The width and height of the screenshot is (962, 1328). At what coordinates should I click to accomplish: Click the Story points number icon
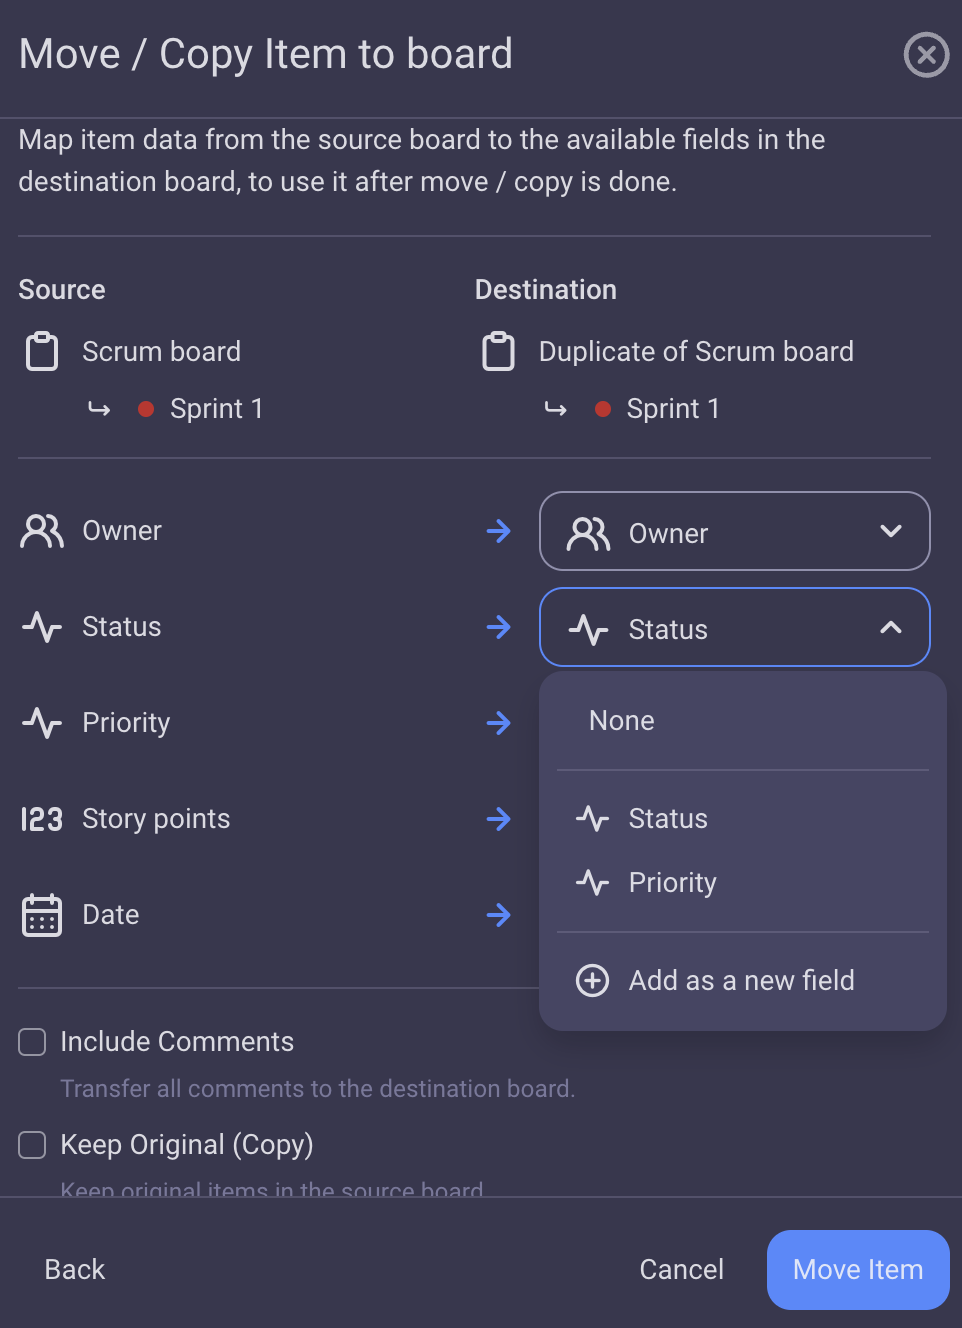[42, 819]
